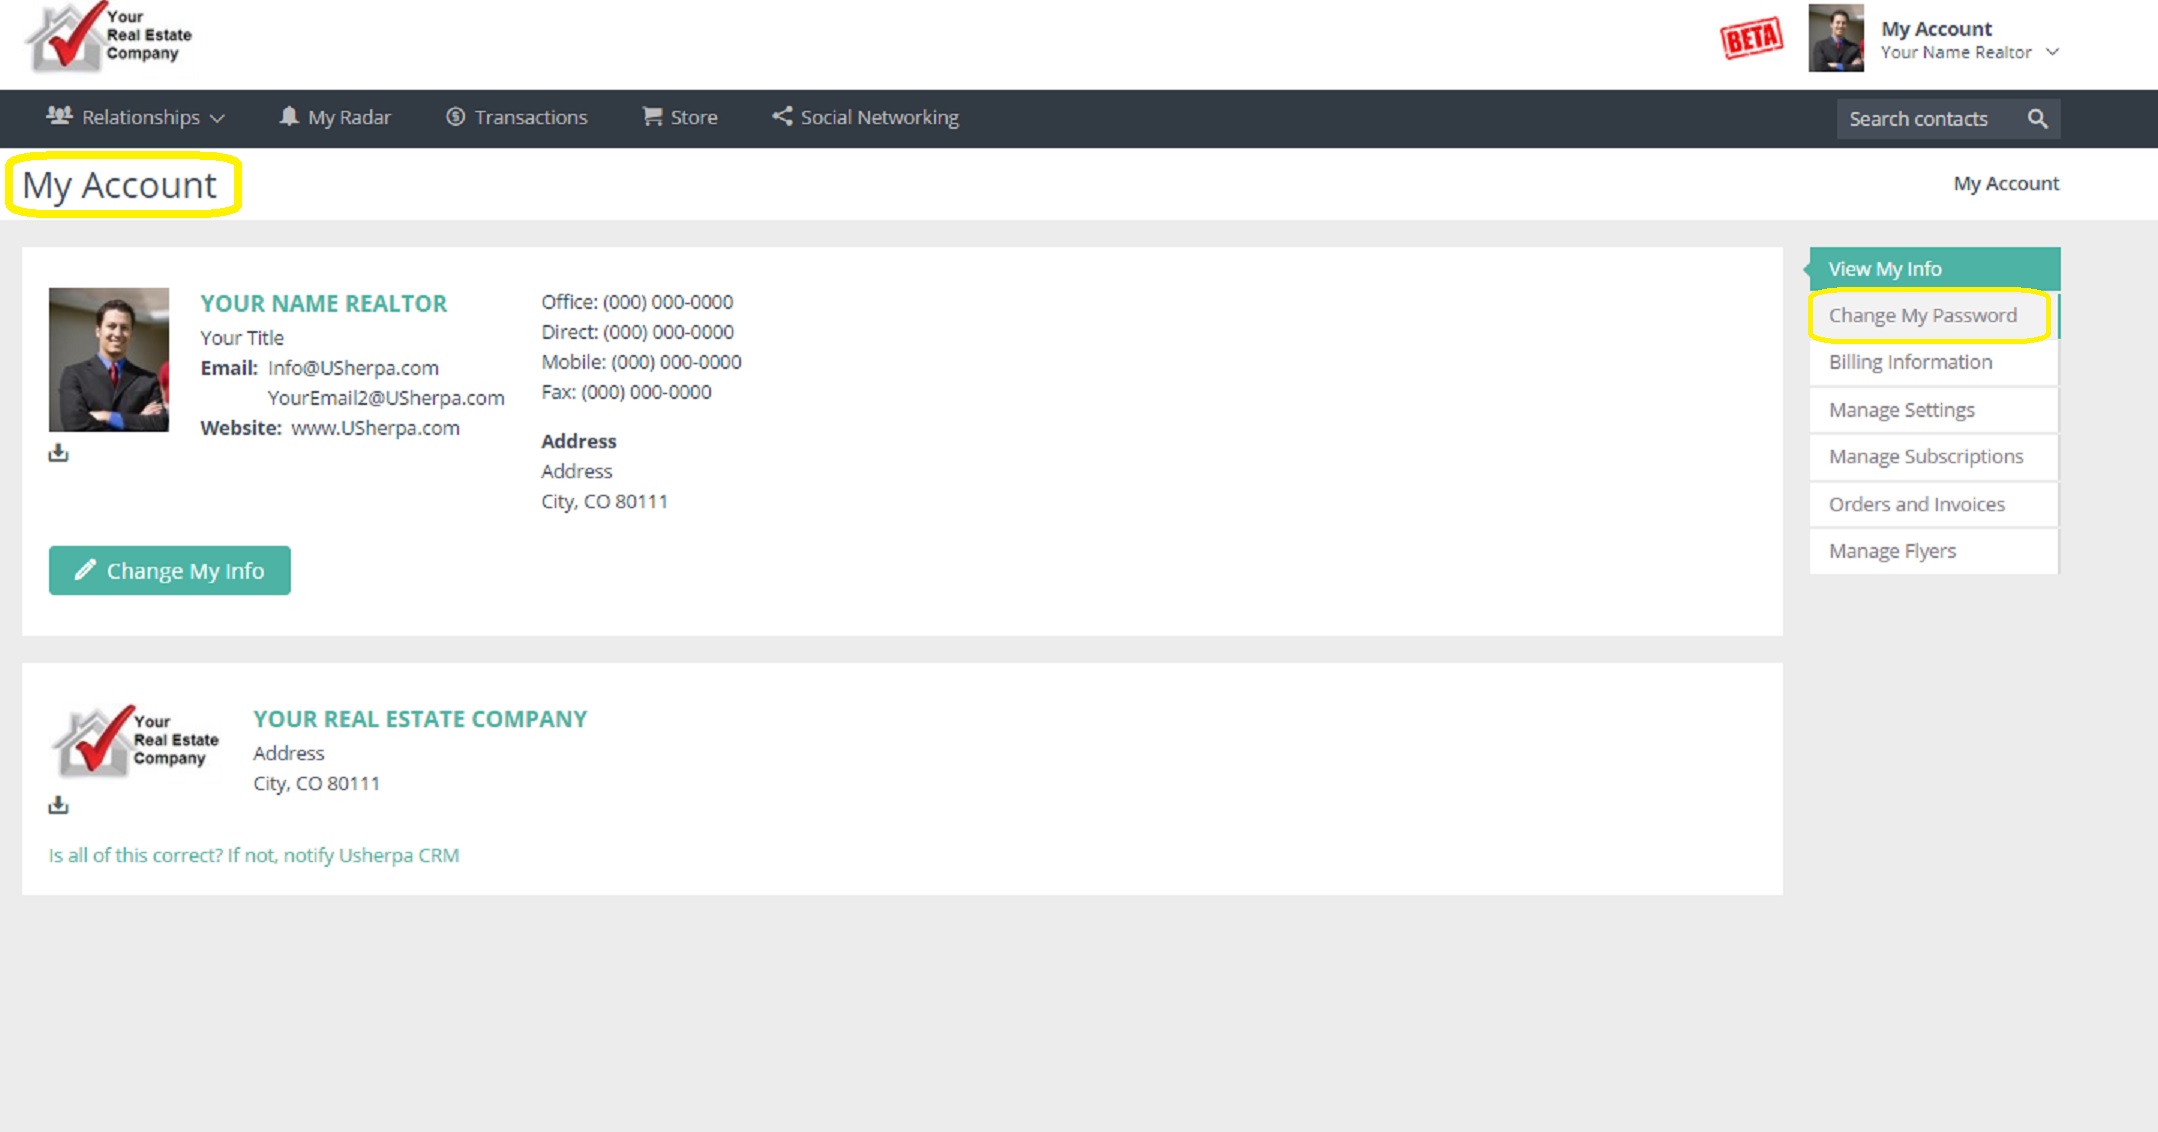Click the download icon under profile photo
The image size is (2158, 1132).
pyautogui.click(x=58, y=454)
